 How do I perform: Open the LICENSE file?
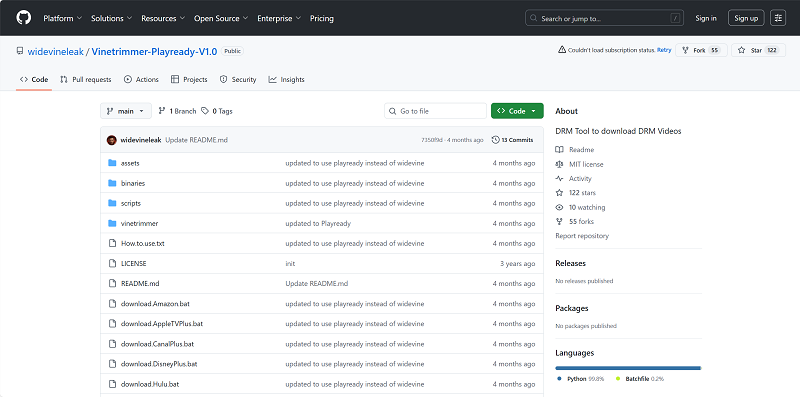[134, 263]
